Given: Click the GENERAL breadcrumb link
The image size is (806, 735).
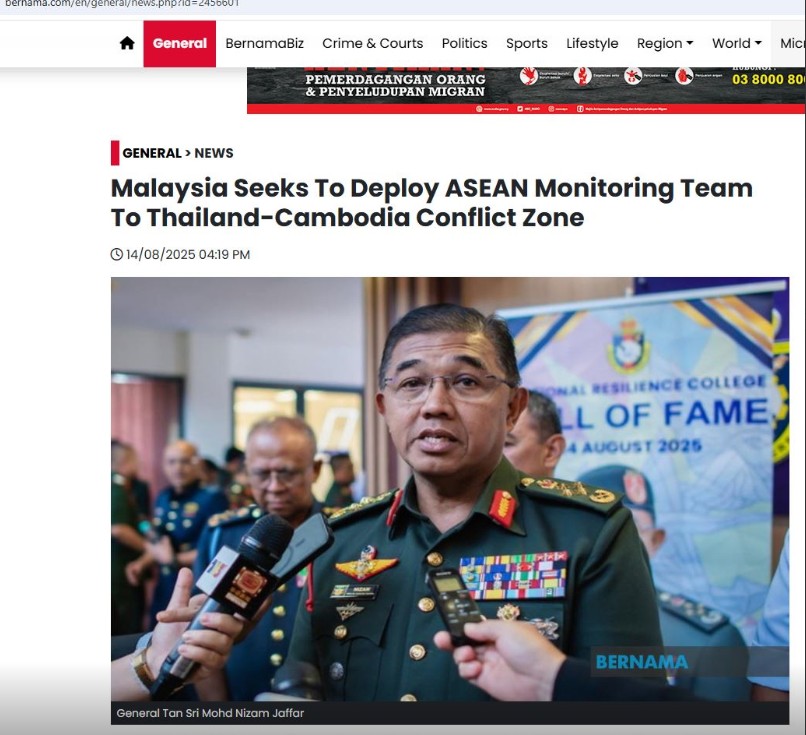Looking at the screenshot, I should coord(152,153).
